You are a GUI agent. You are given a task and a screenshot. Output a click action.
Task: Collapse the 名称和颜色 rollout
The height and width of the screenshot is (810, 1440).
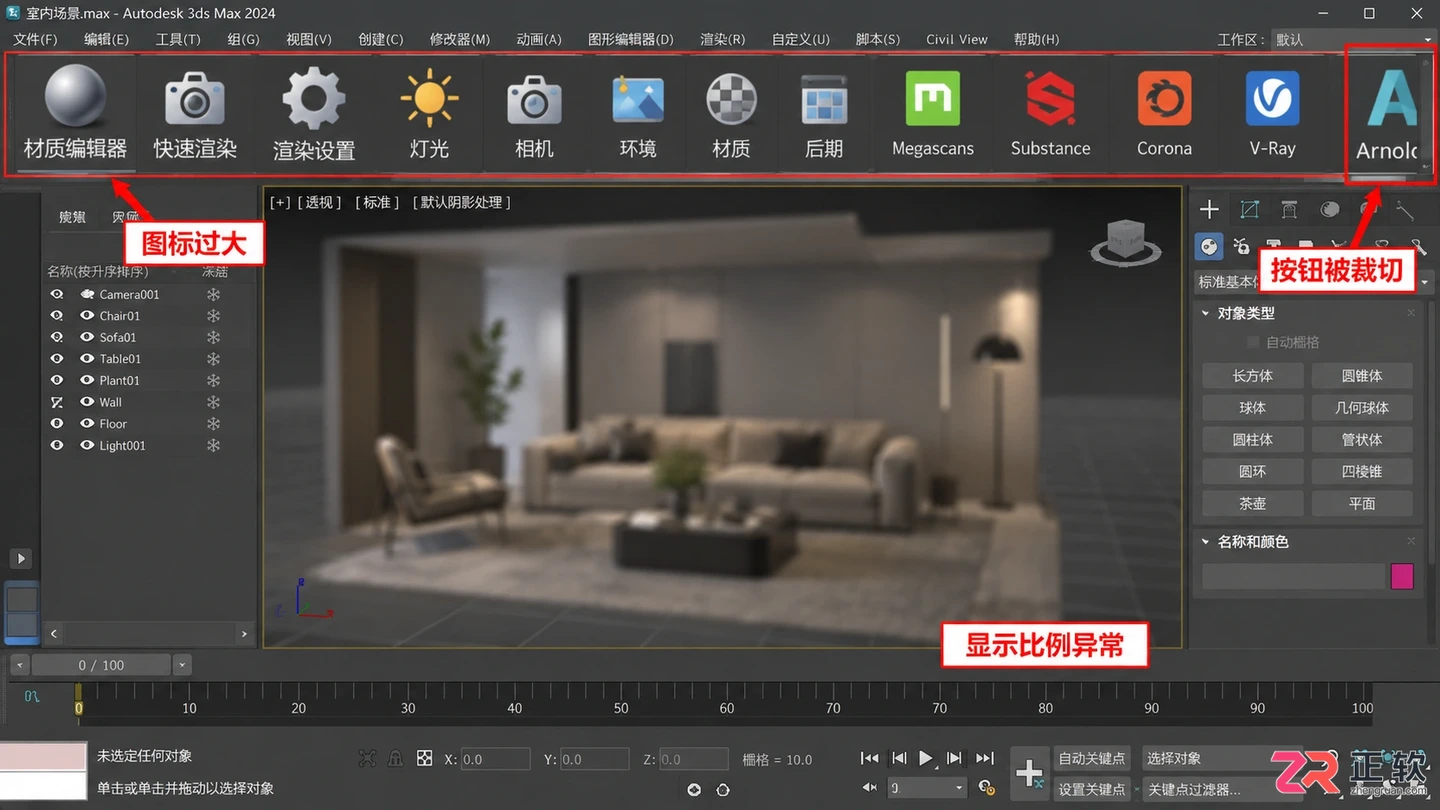(x=1205, y=541)
